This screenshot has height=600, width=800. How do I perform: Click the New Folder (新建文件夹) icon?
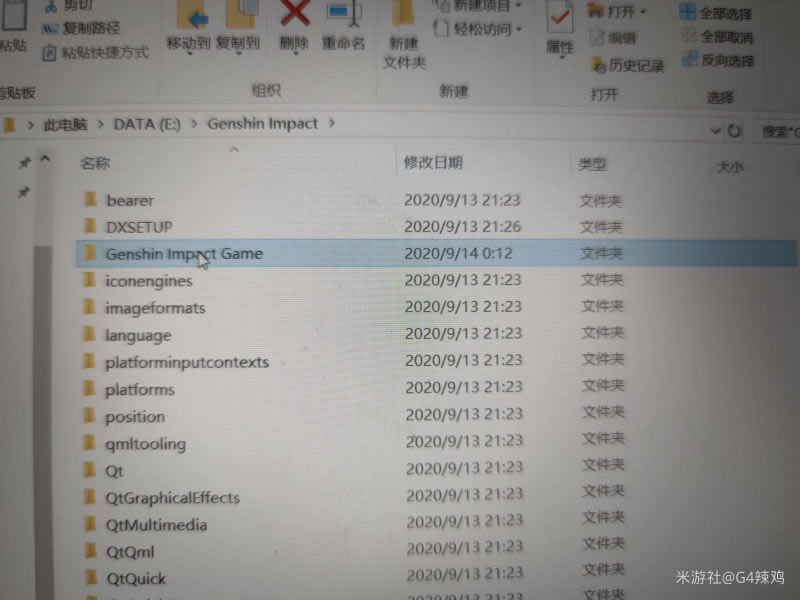[x=403, y=16]
